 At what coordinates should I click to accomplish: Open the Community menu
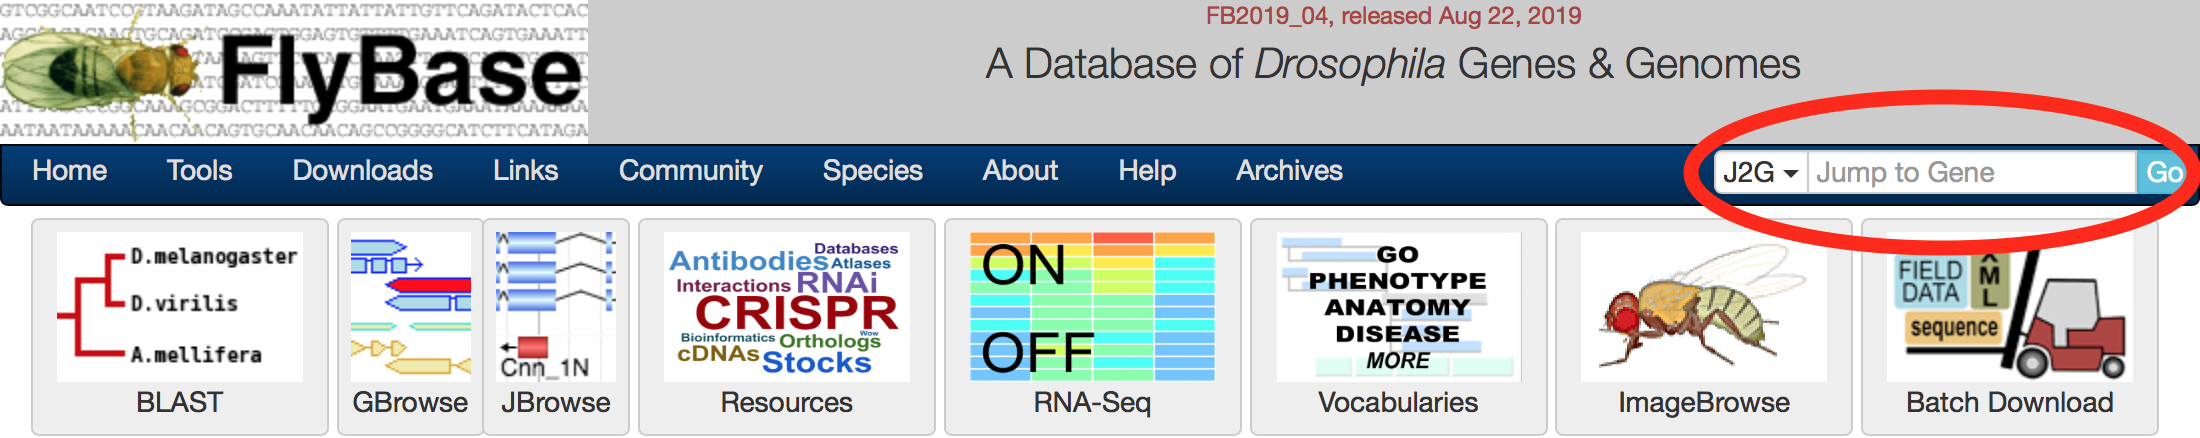[691, 171]
